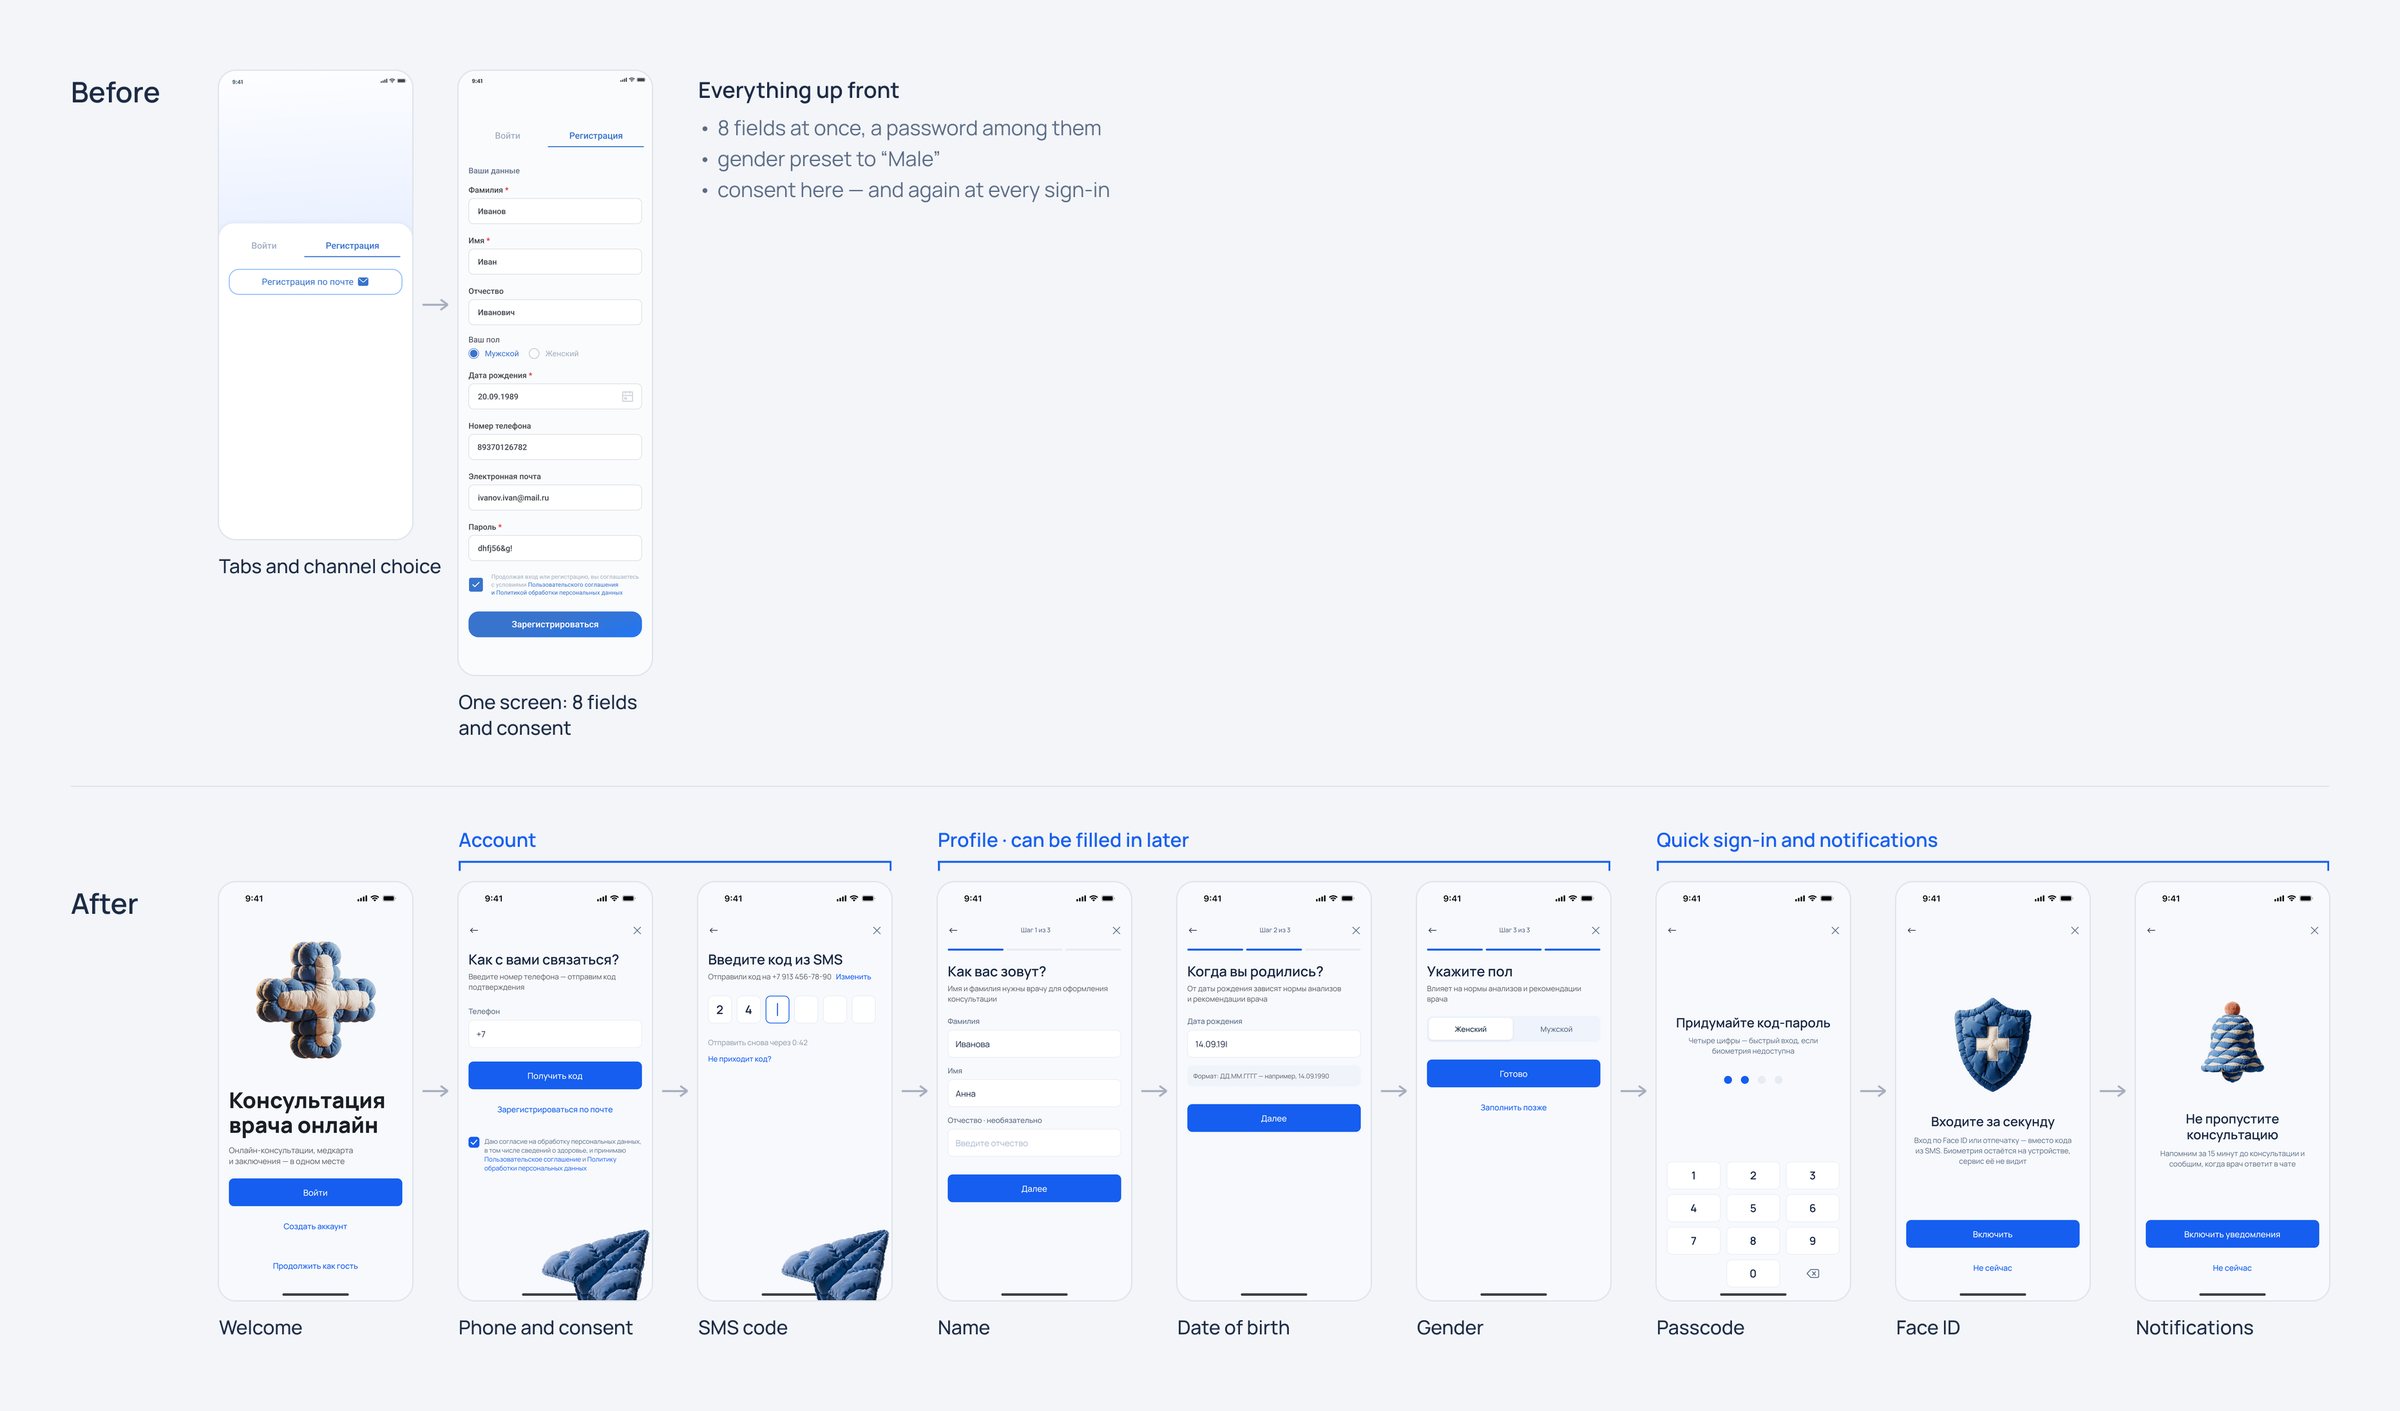Viewport: 2400px width, 1411px height.
Task: Close the Phone and consent screen
Action: click(637, 931)
